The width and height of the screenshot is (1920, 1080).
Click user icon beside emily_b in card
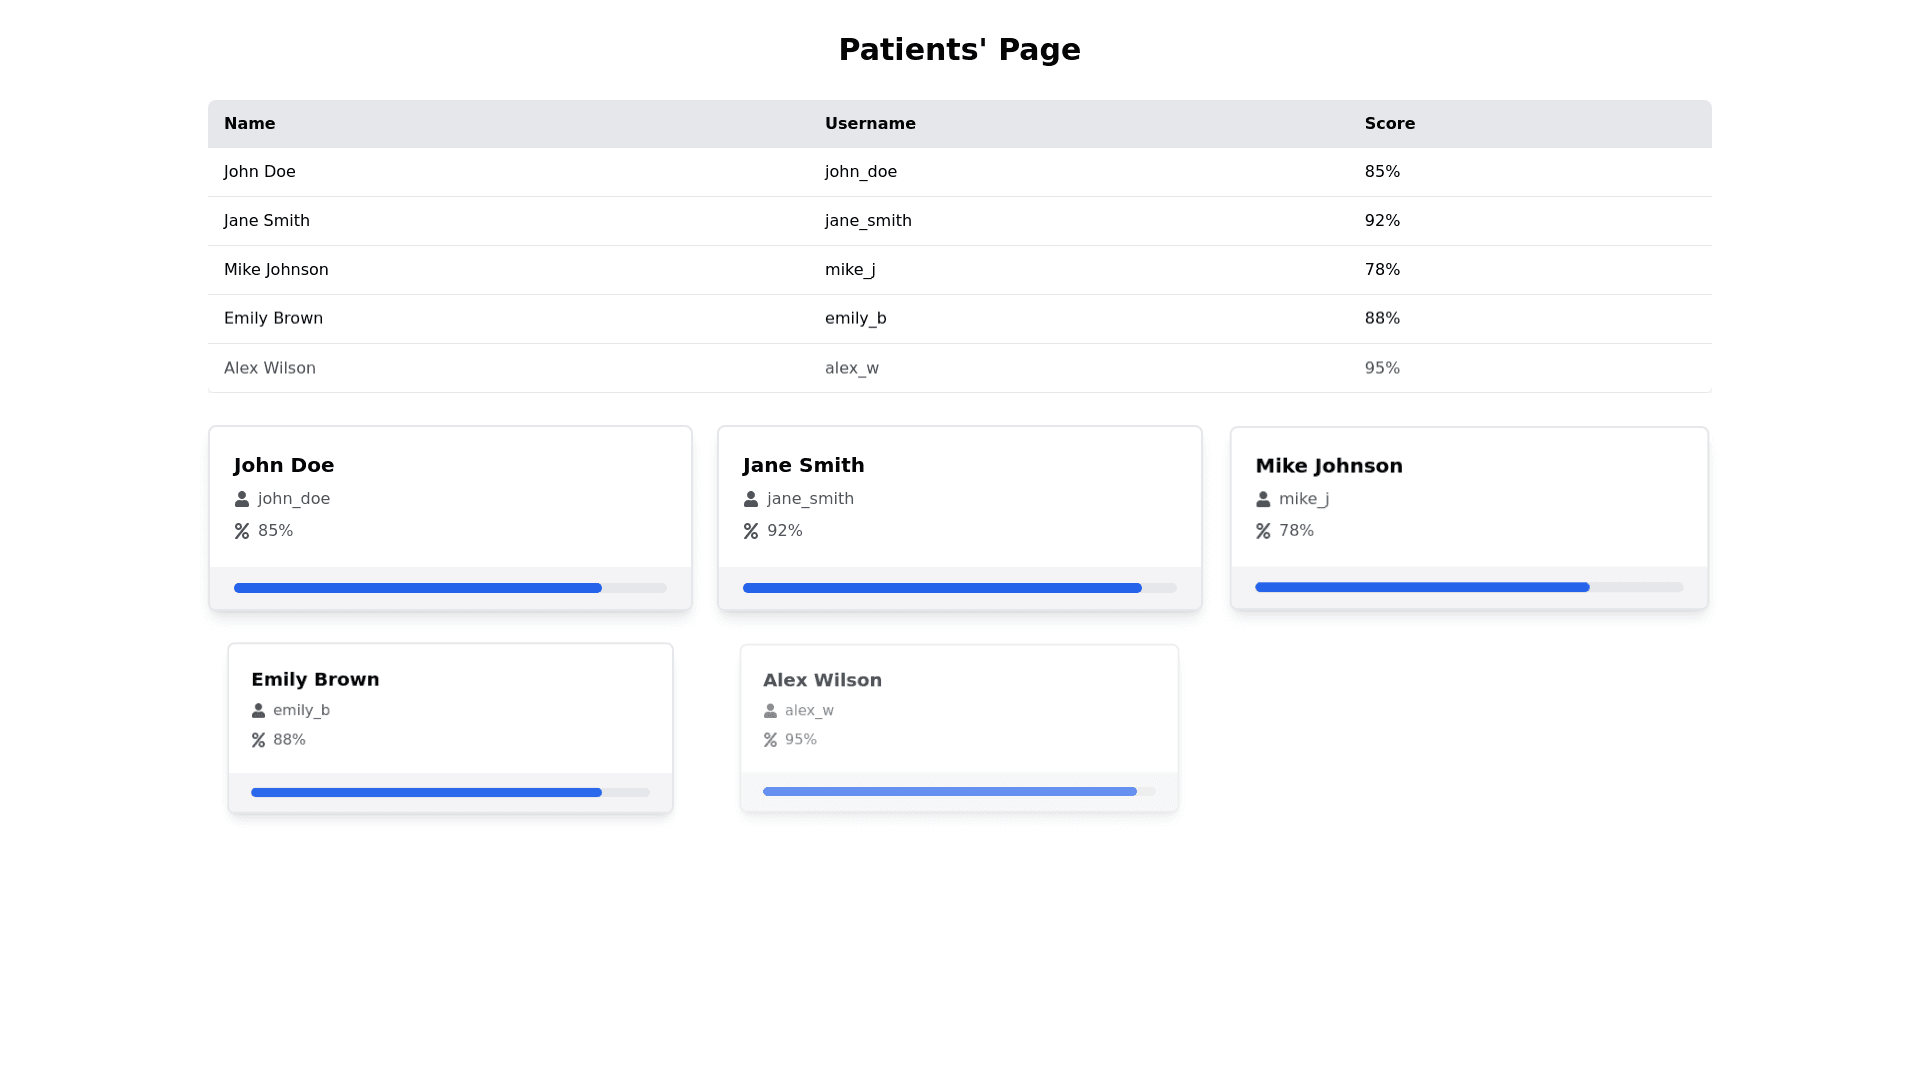click(x=258, y=711)
